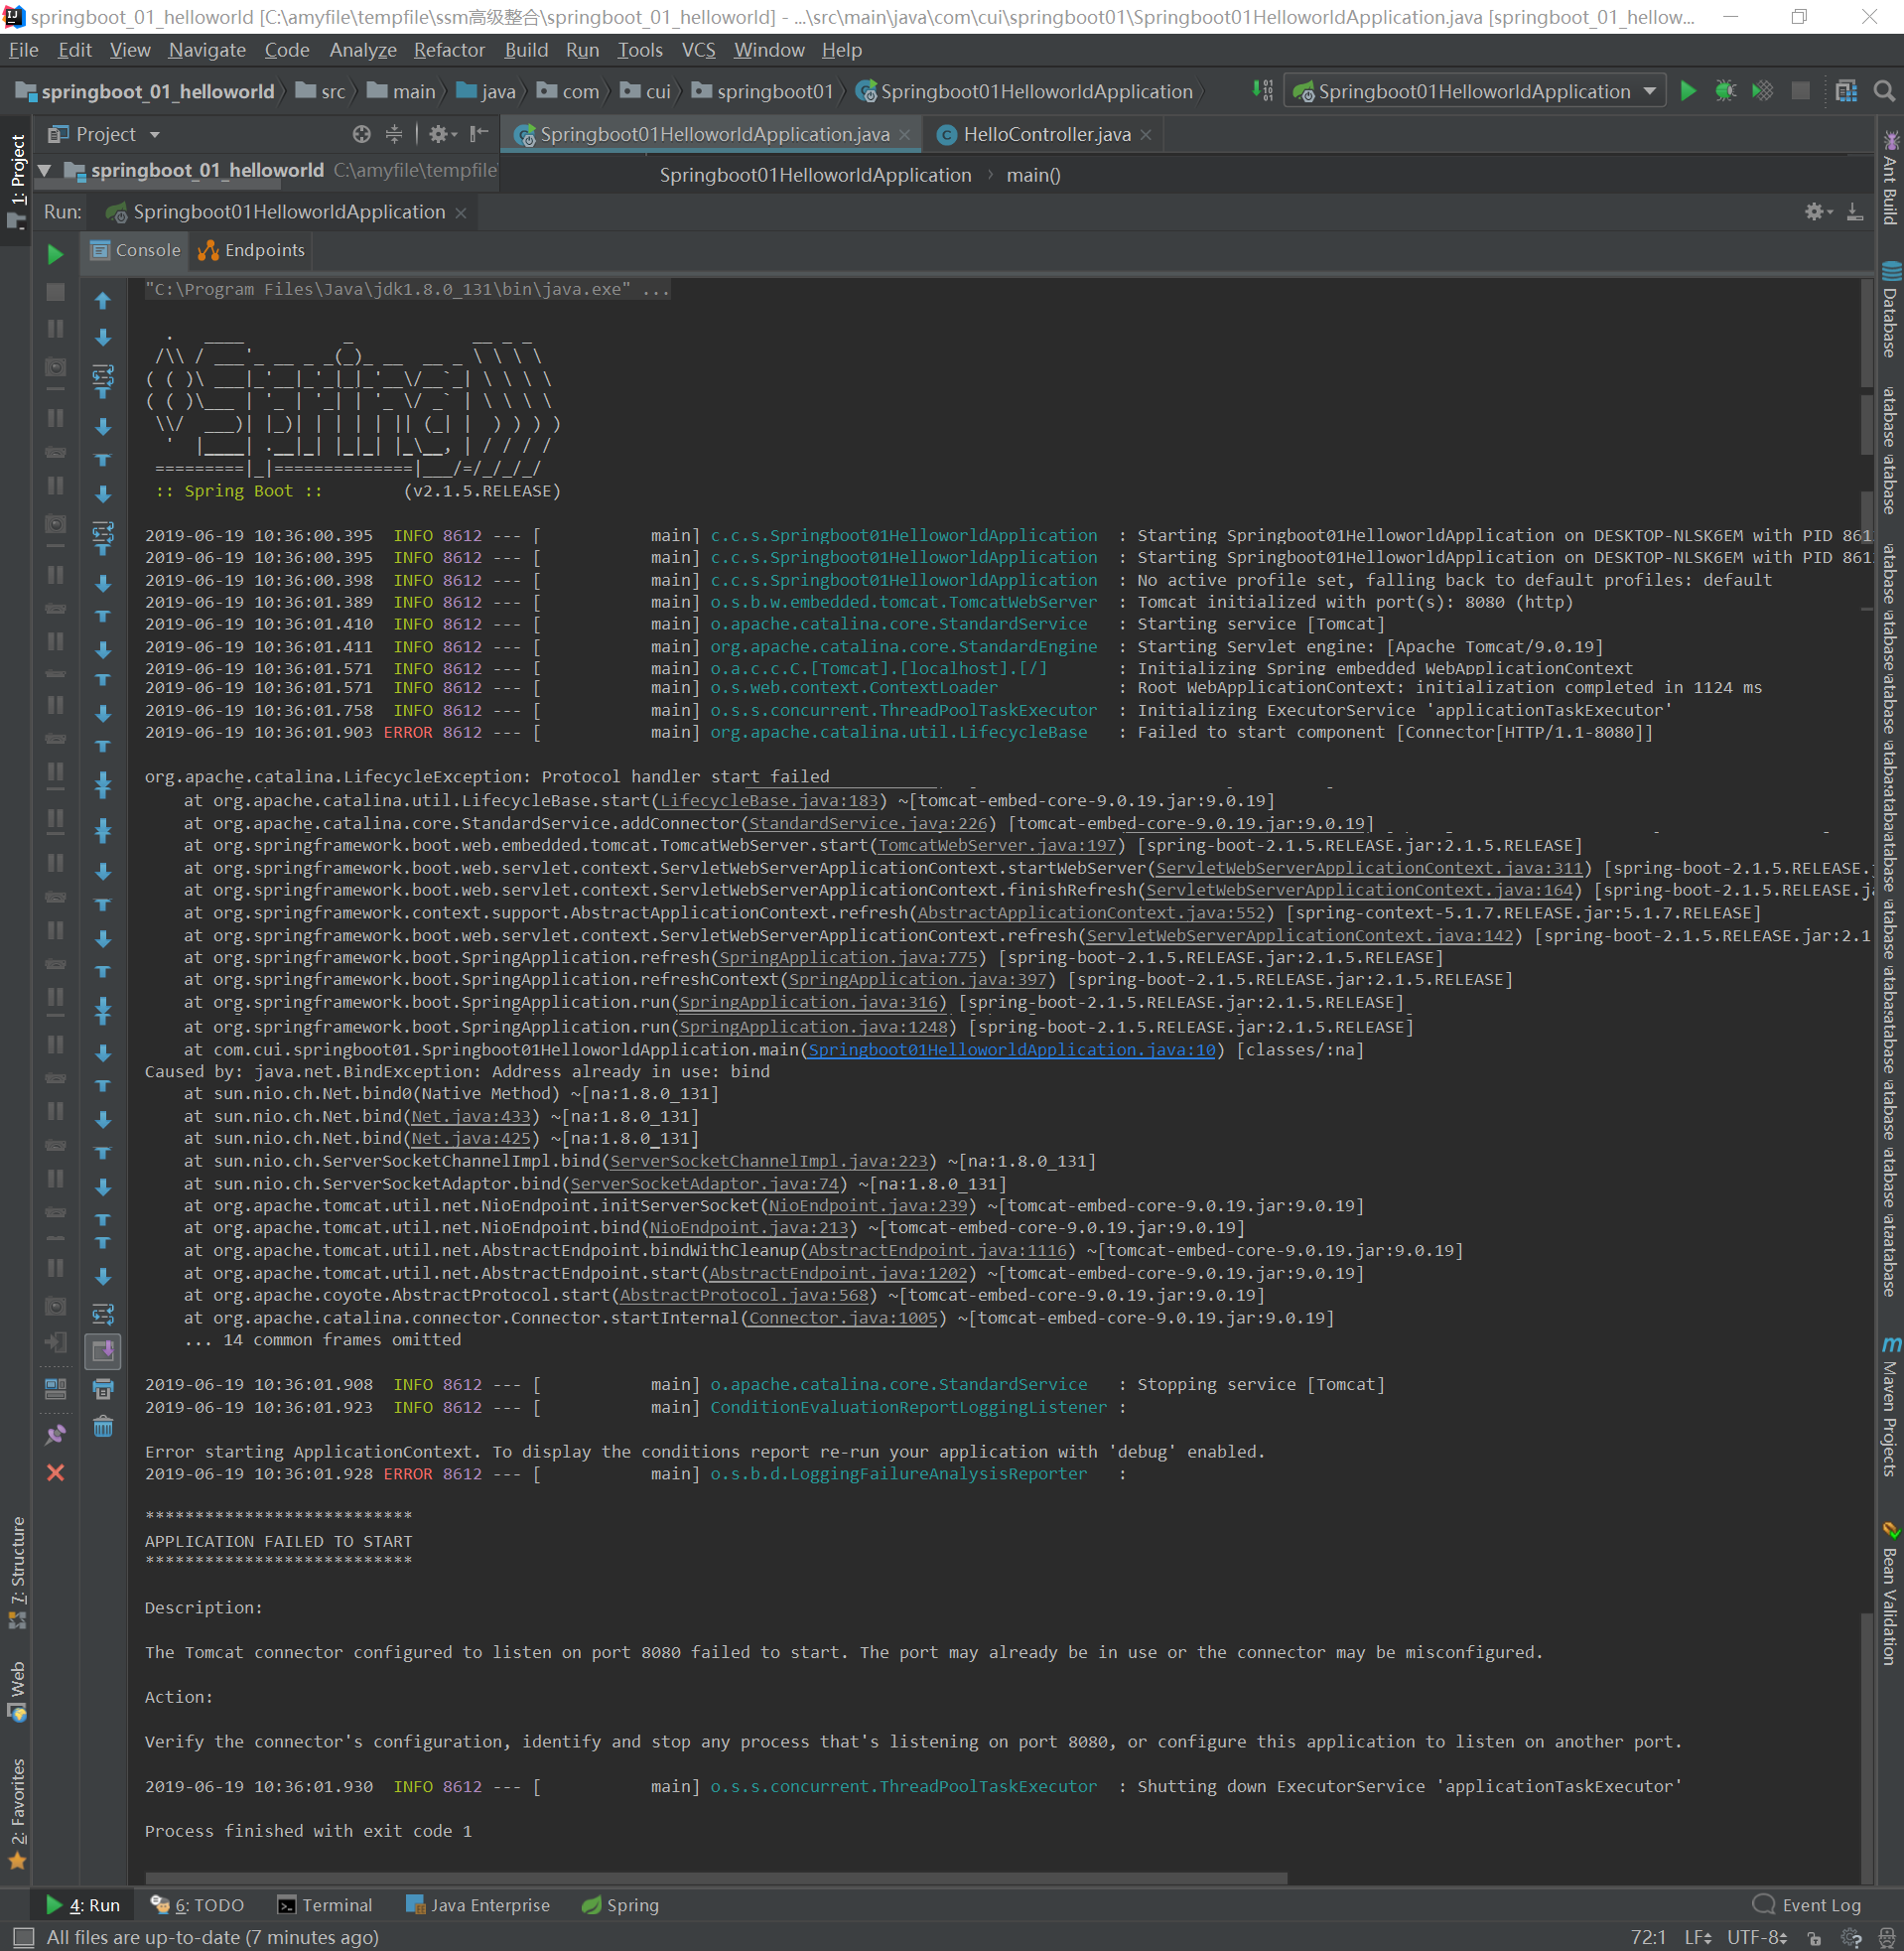Click the Ant Build ant icon on the right edge

(x=1891, y=140)
